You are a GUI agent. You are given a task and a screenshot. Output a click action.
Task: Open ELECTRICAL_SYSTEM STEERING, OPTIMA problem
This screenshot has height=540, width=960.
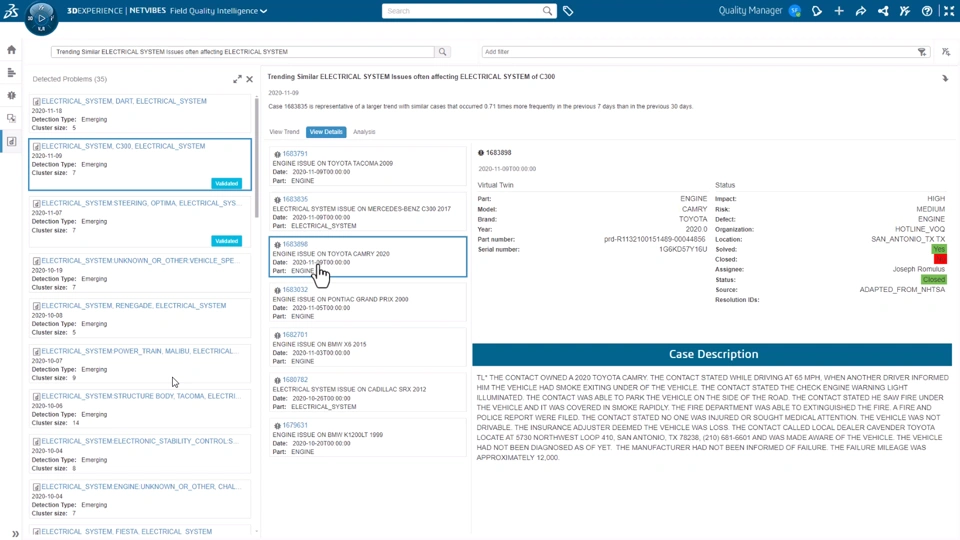pyautogui.click(x=139, y=203)
